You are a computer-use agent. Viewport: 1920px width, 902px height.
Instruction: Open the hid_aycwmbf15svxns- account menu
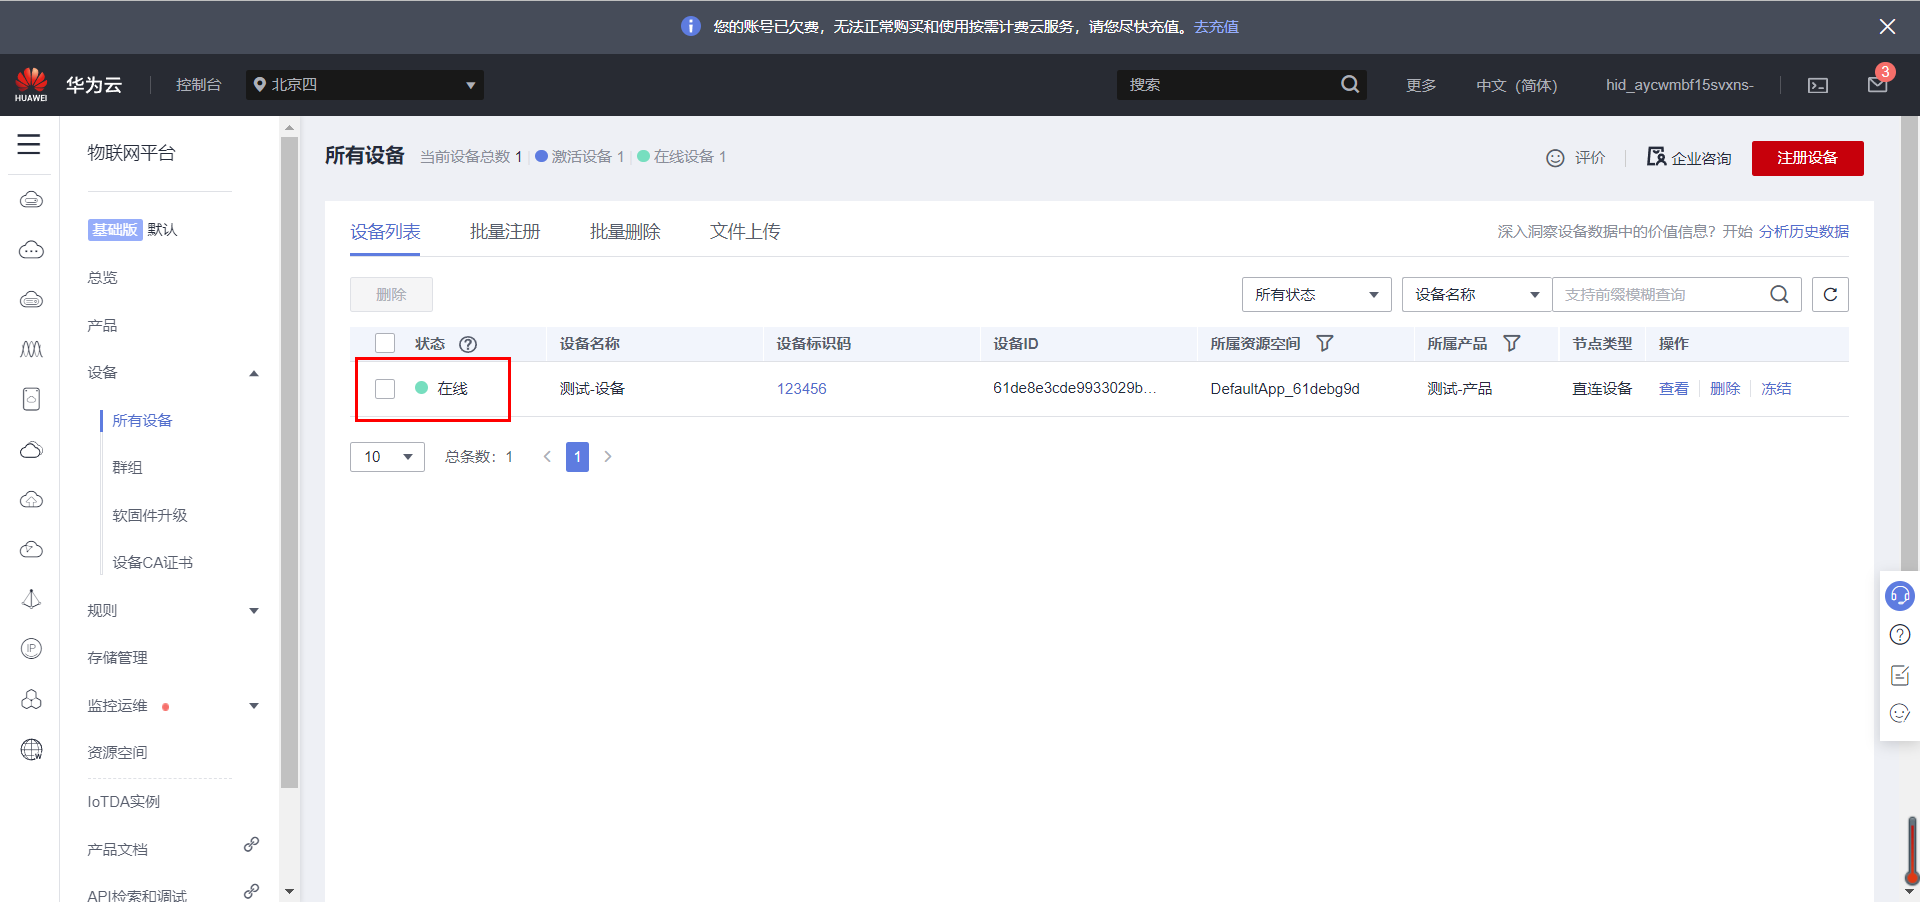(1680, 85)
